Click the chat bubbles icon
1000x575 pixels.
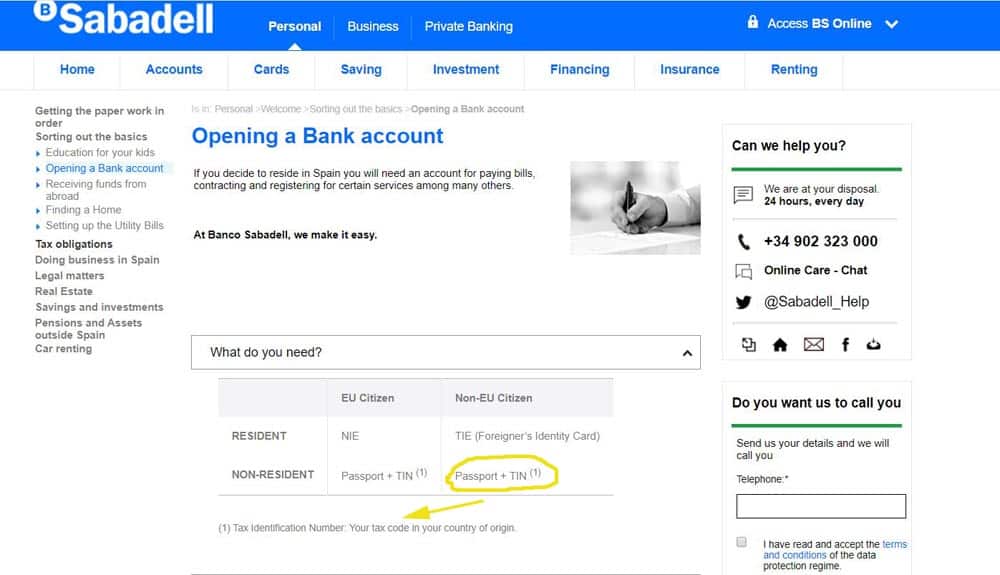click(743, 272)
